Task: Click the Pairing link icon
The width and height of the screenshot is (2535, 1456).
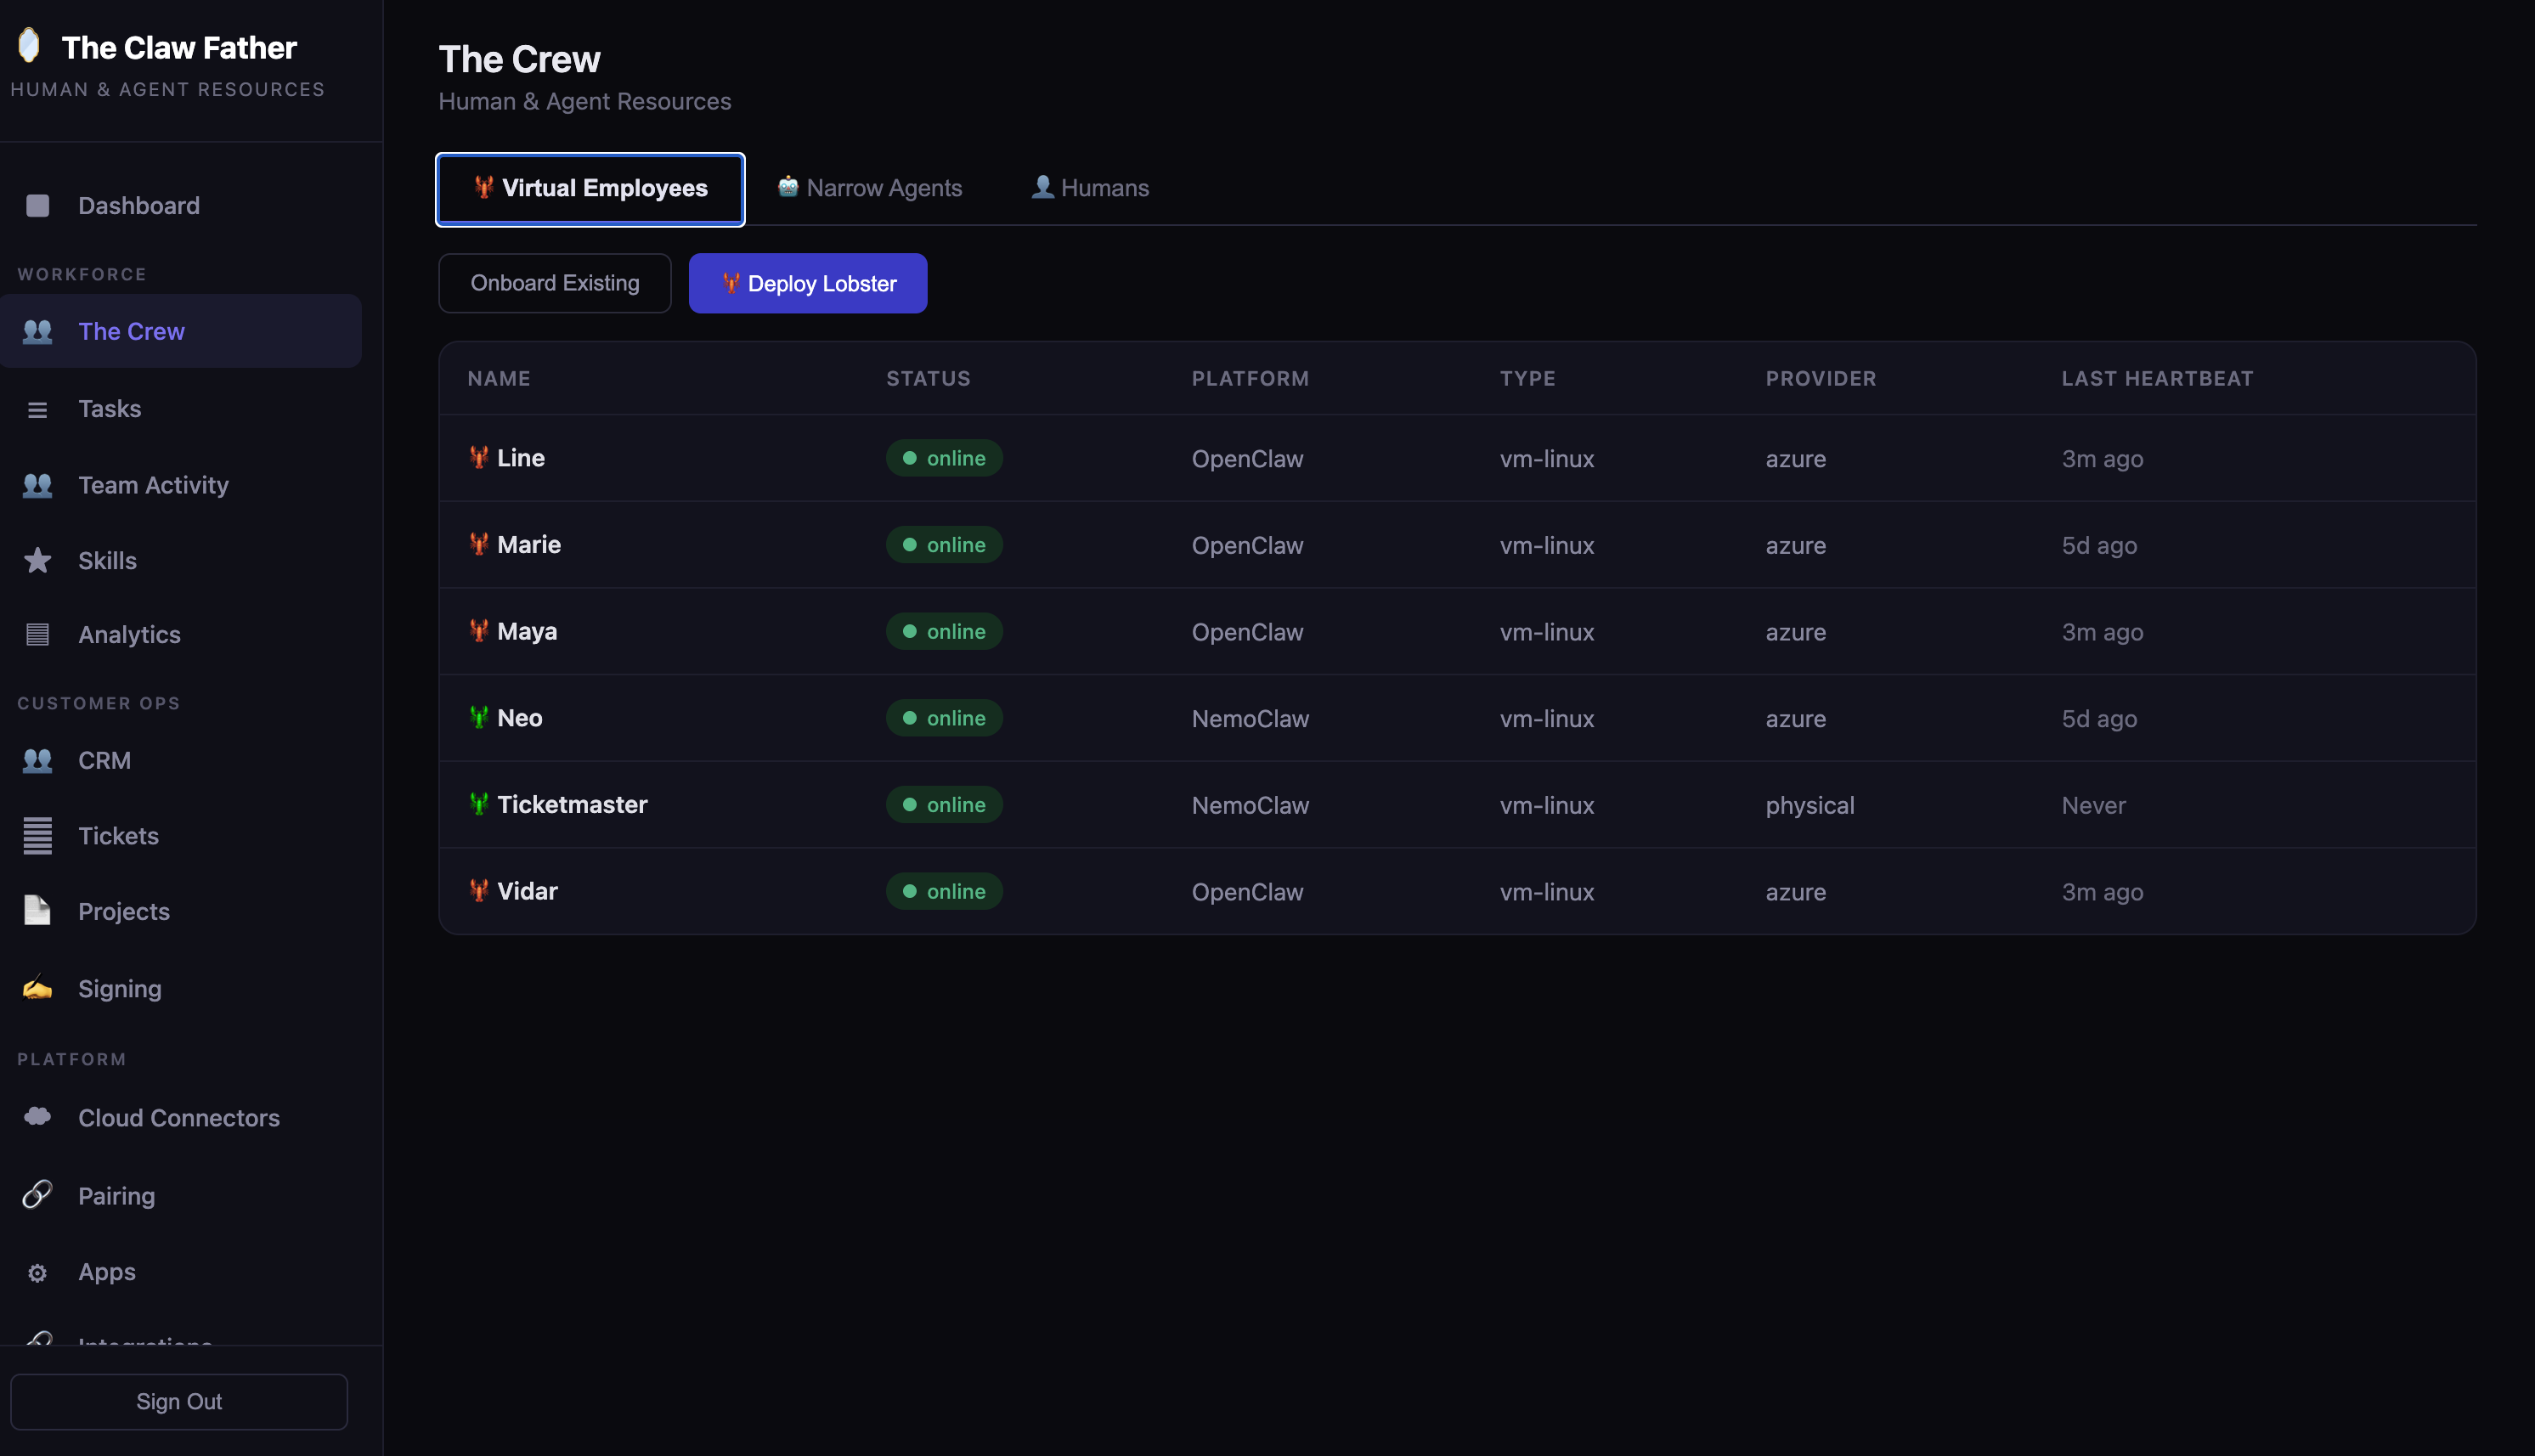Action: [37, 1194]
